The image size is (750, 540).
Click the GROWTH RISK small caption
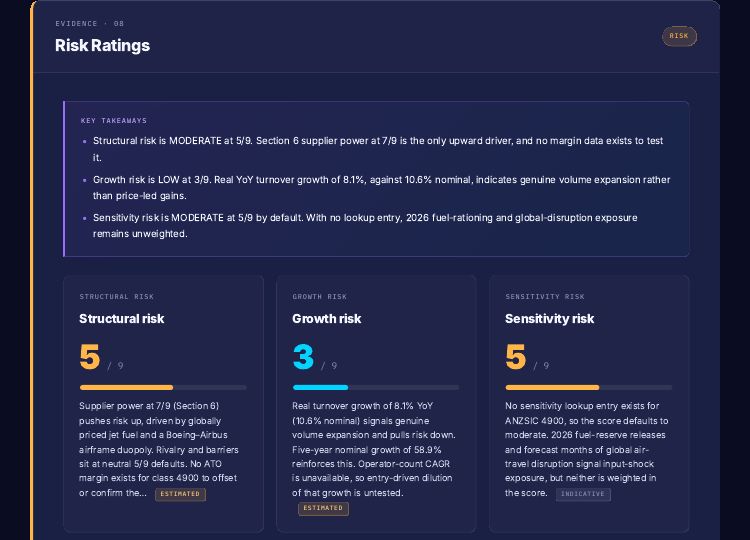[320, 297]
